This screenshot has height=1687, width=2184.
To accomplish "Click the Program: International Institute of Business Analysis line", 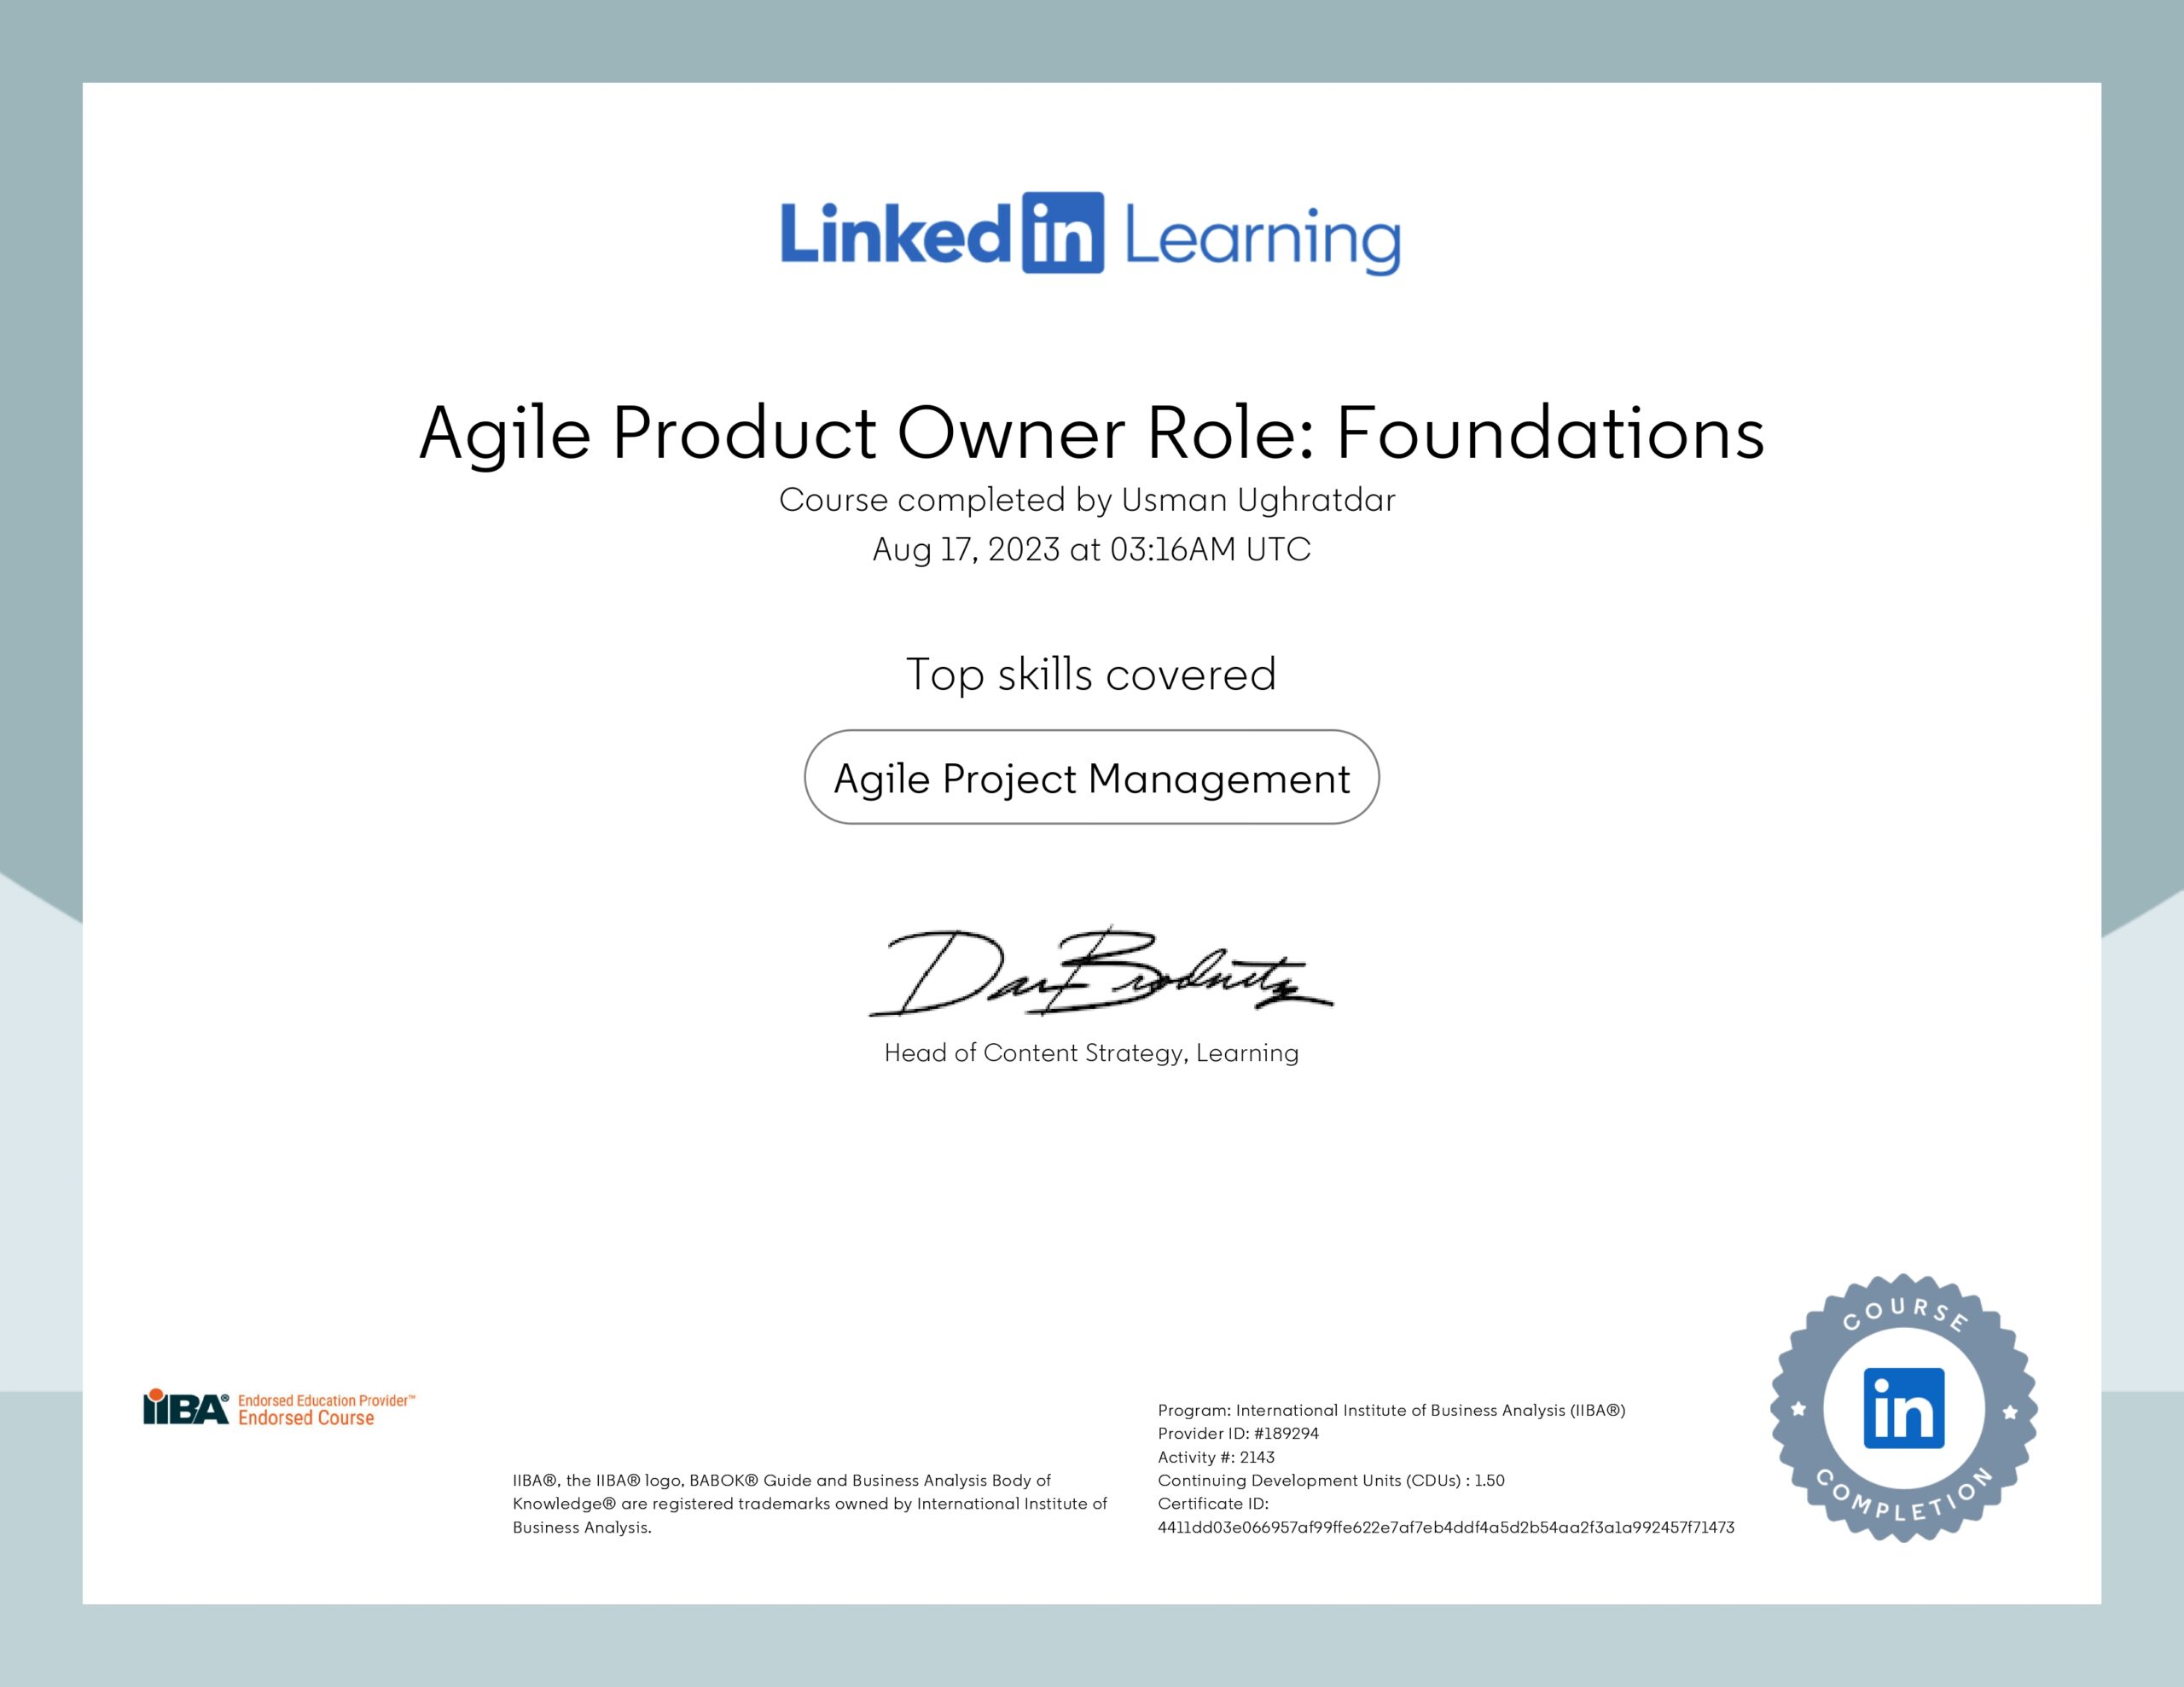I will pyautogui.click(x=1391, y=1410).
